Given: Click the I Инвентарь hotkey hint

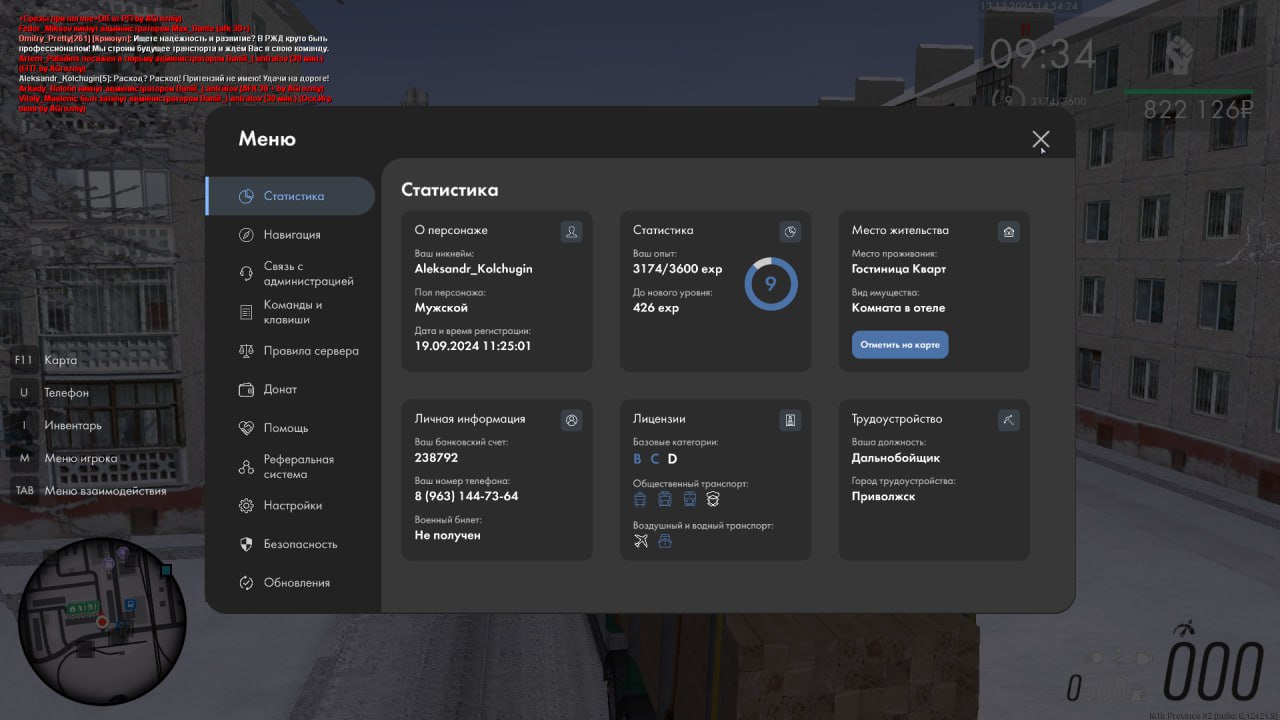Looking at the screenshot, I should click(x=57, y=425).
